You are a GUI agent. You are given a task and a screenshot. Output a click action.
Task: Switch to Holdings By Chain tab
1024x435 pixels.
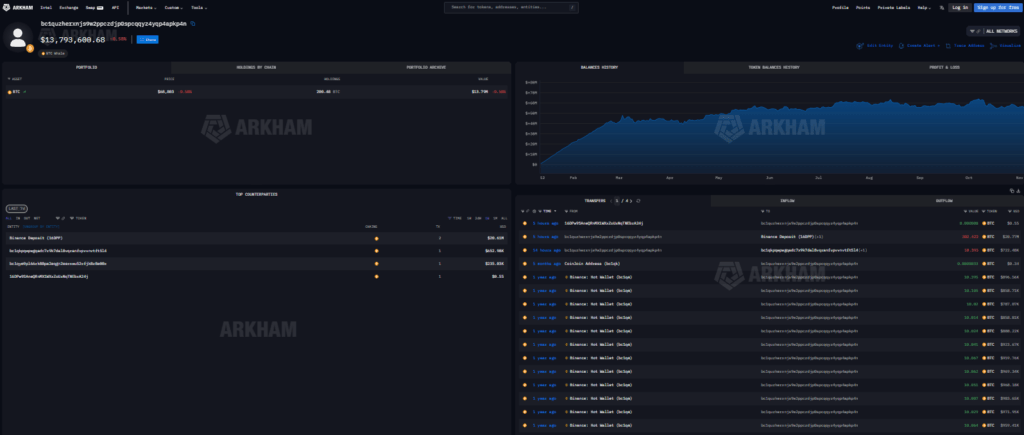[x=256, y=67]
